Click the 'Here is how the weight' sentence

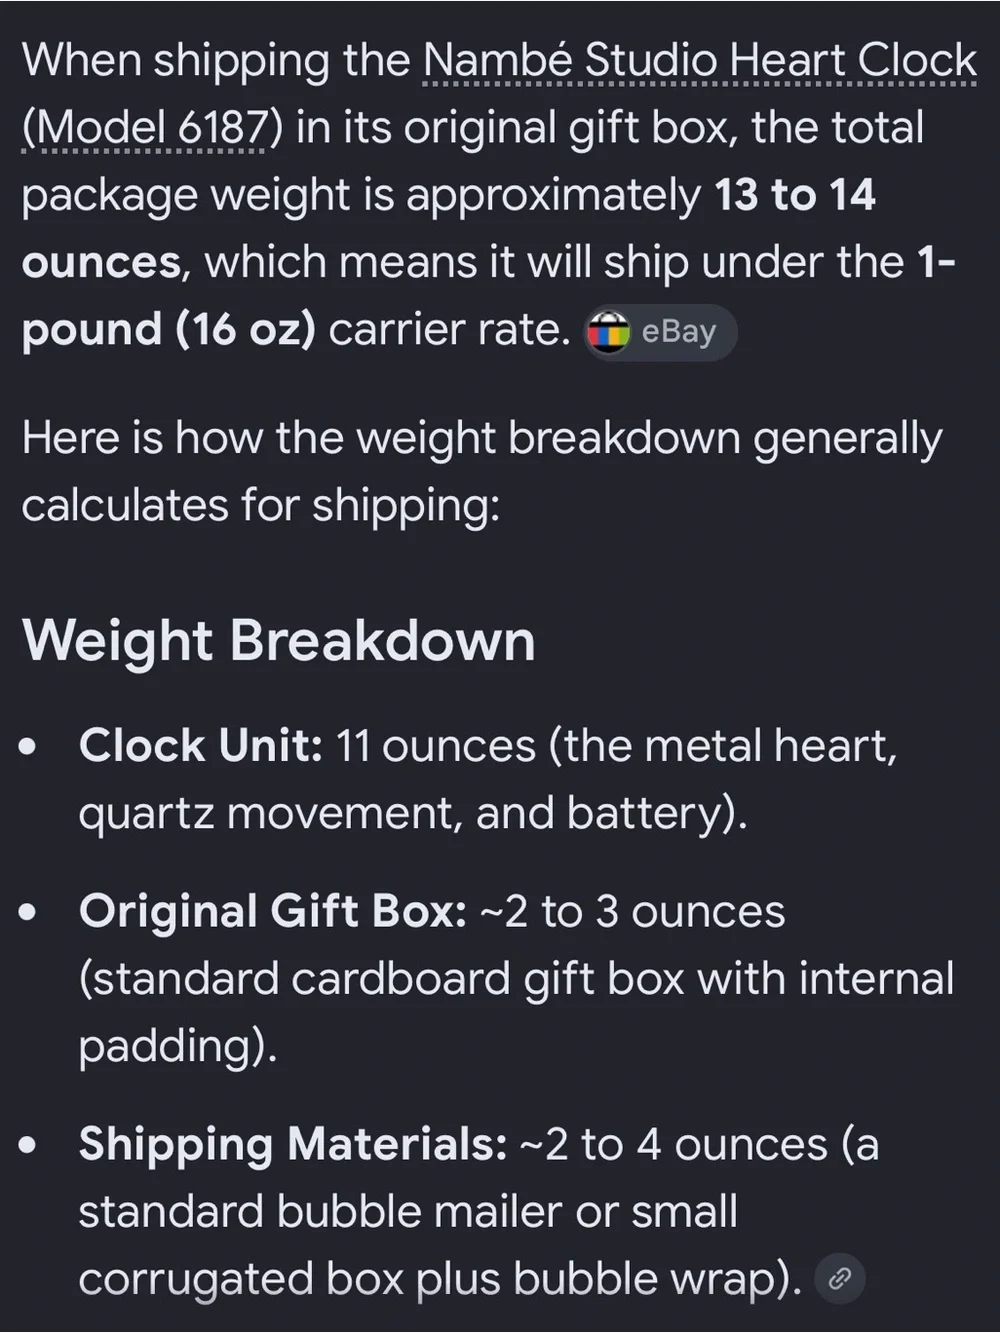point(481,472)
